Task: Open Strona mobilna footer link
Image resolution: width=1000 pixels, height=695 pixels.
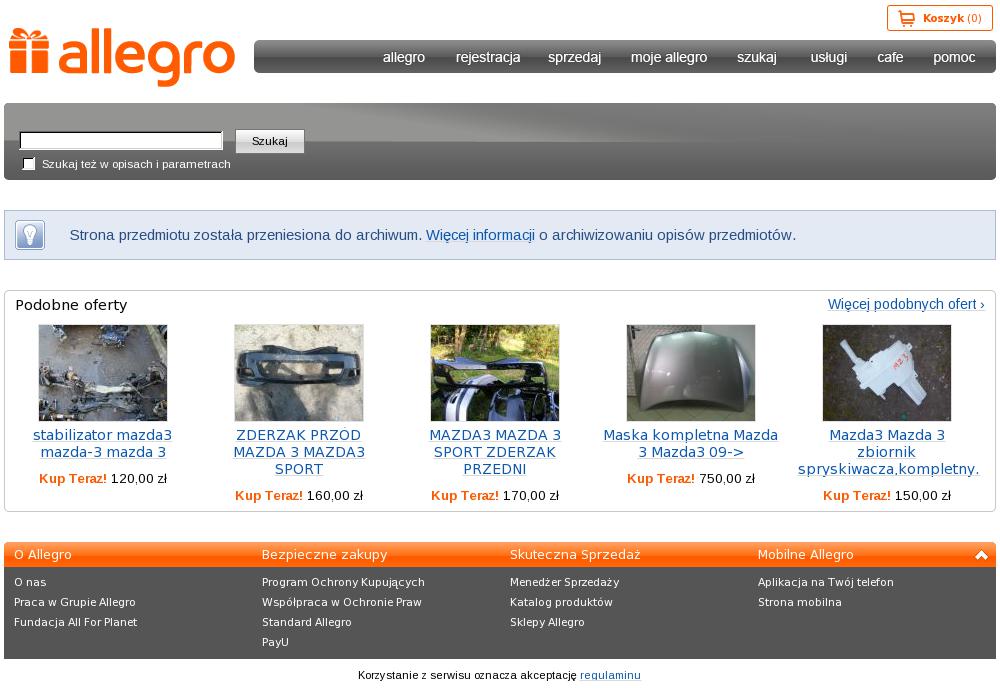Action: pos(800,602)
